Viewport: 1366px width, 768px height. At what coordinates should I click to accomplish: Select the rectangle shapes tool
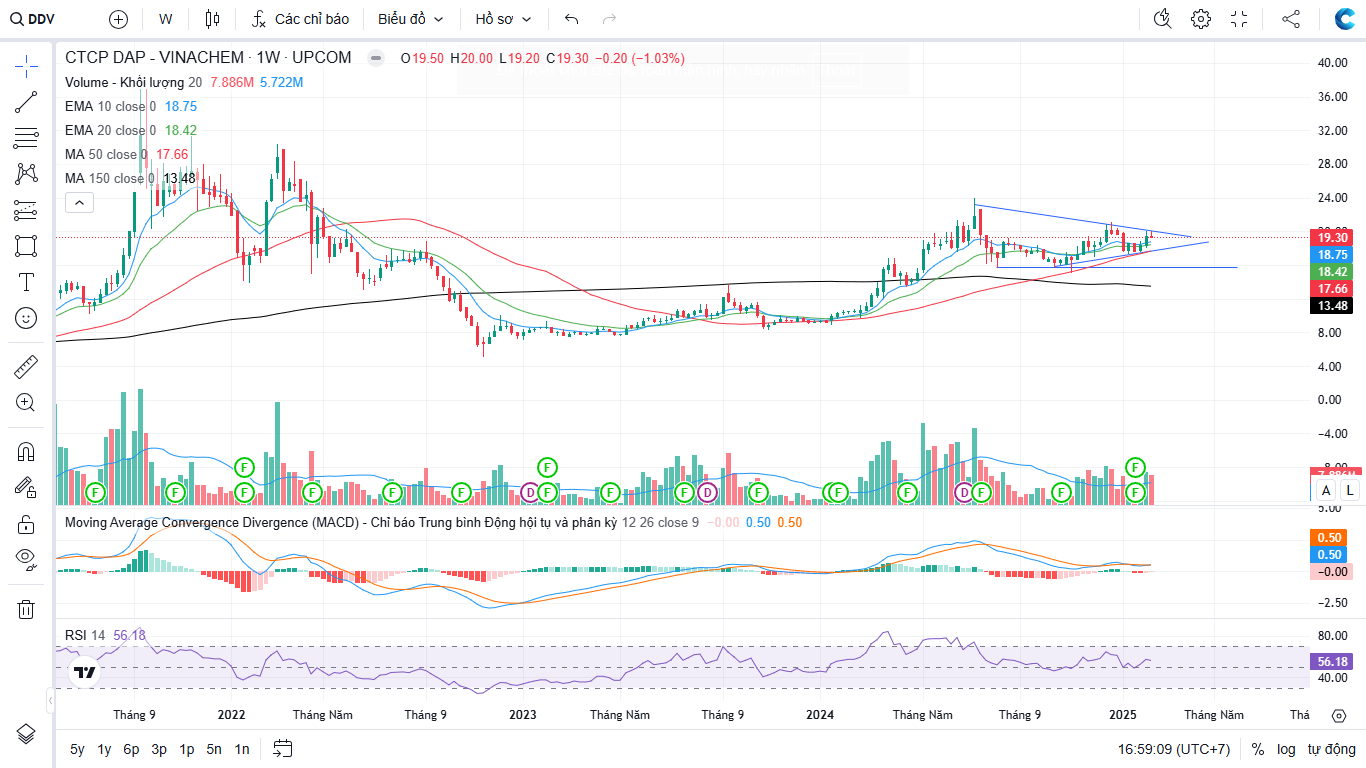(26, 246)
